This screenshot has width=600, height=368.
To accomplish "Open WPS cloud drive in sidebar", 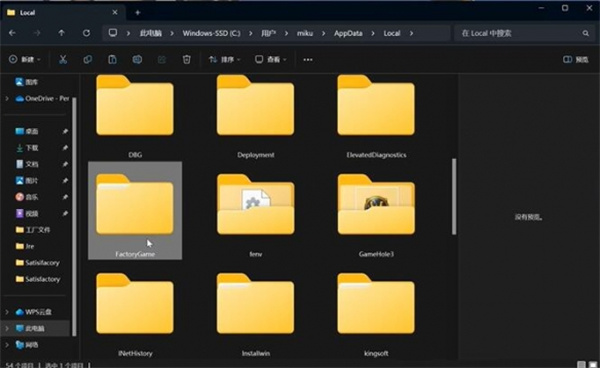I will click(x=33, y=312).
